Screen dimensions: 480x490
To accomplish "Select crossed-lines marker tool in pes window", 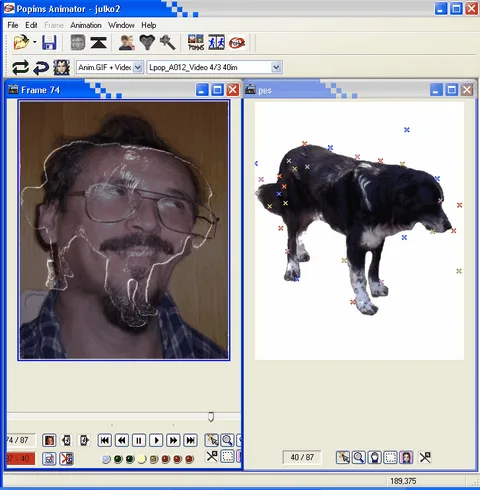I will click(425, 457).
